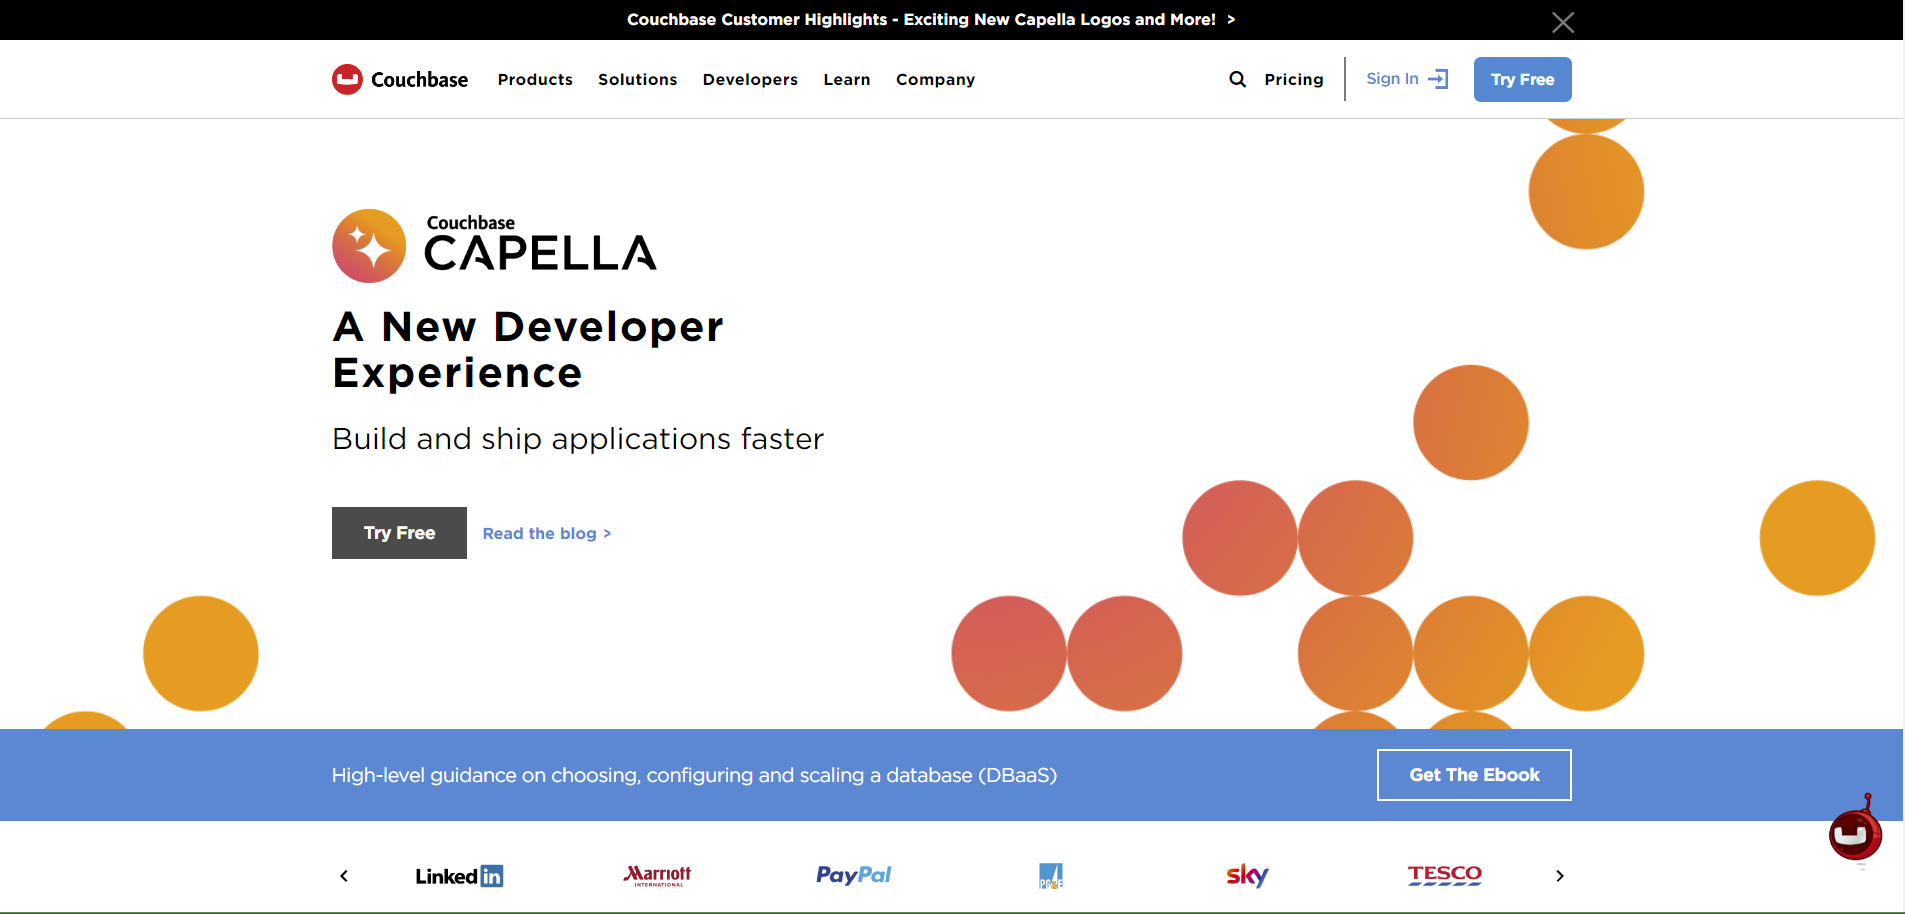The width and height of the screenshot is (1905, 914).
Task: Click the sky customer logo
Action: [x=1247, y=876]
